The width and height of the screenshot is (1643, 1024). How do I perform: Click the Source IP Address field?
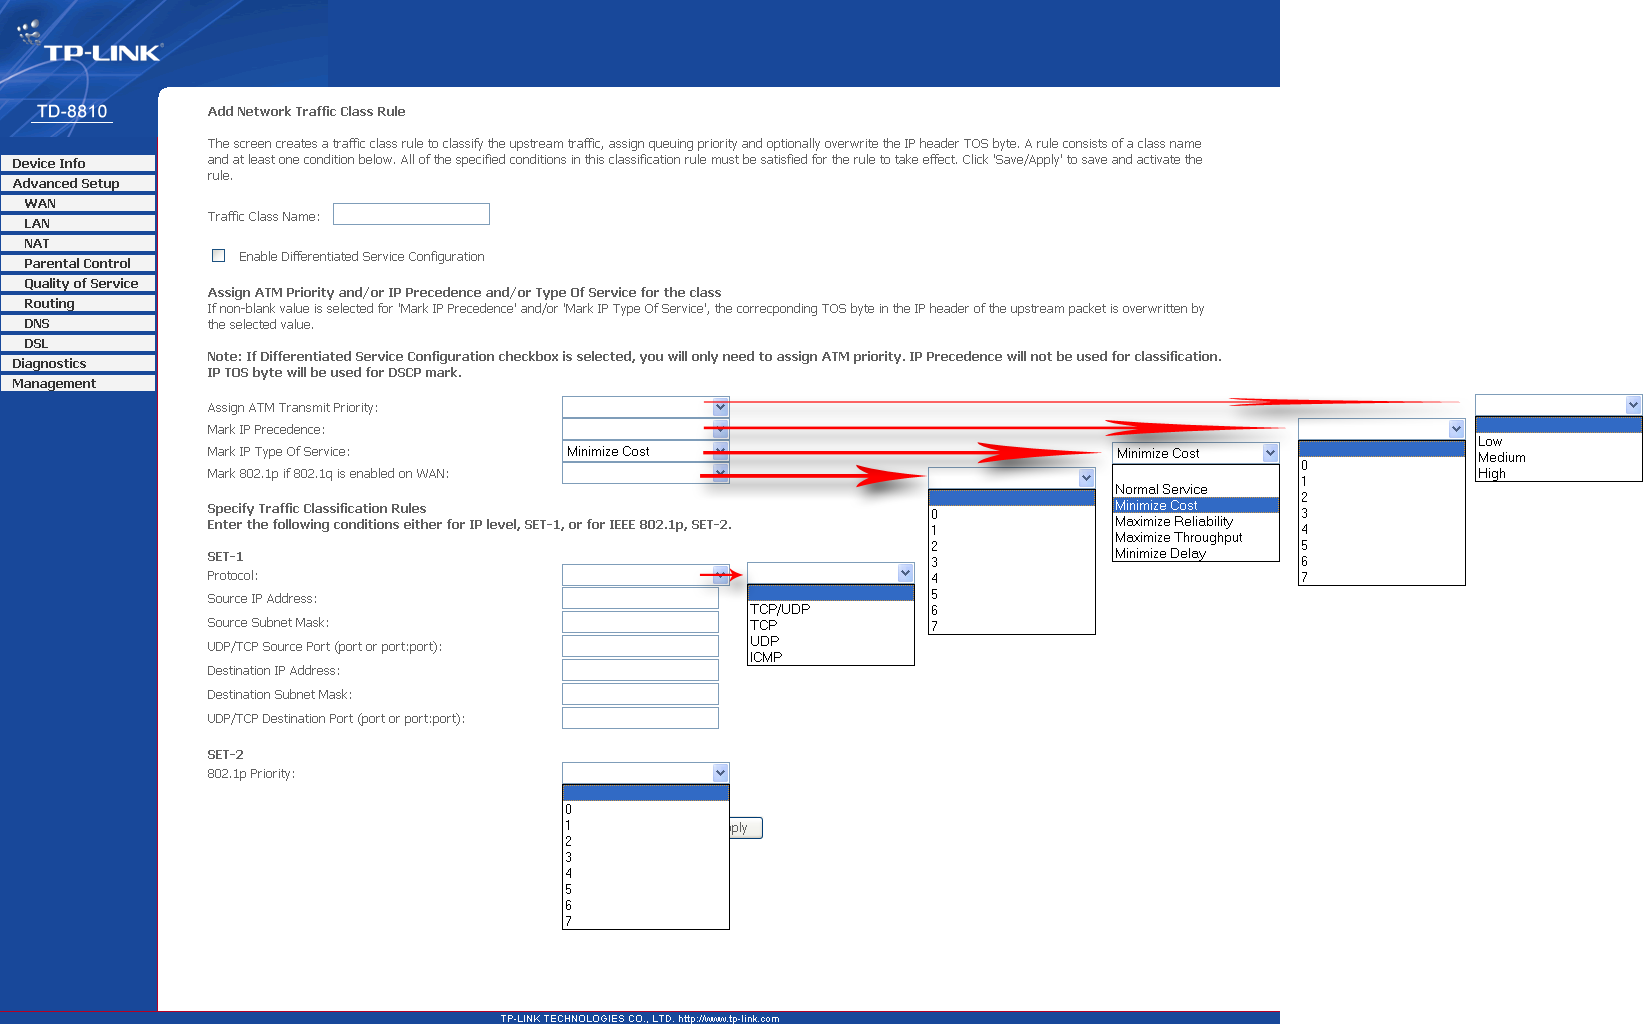[640, 598]
